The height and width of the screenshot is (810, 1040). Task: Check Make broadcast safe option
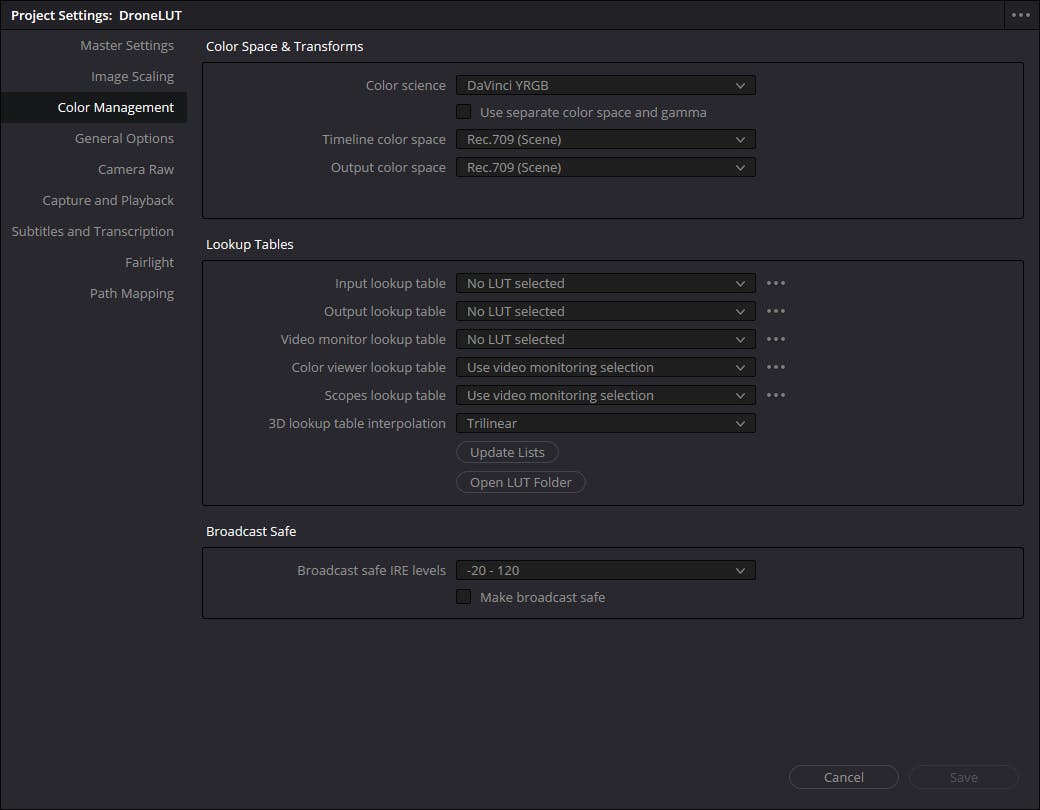[x=464, y=597]
